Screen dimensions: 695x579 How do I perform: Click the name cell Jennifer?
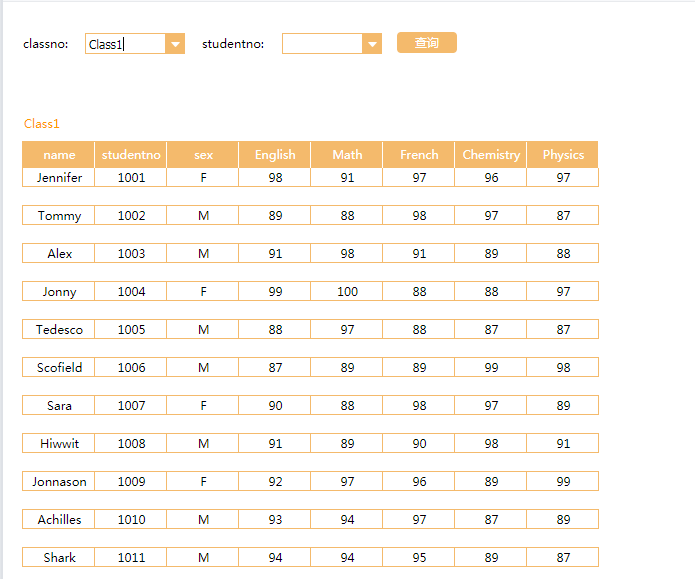59,177
